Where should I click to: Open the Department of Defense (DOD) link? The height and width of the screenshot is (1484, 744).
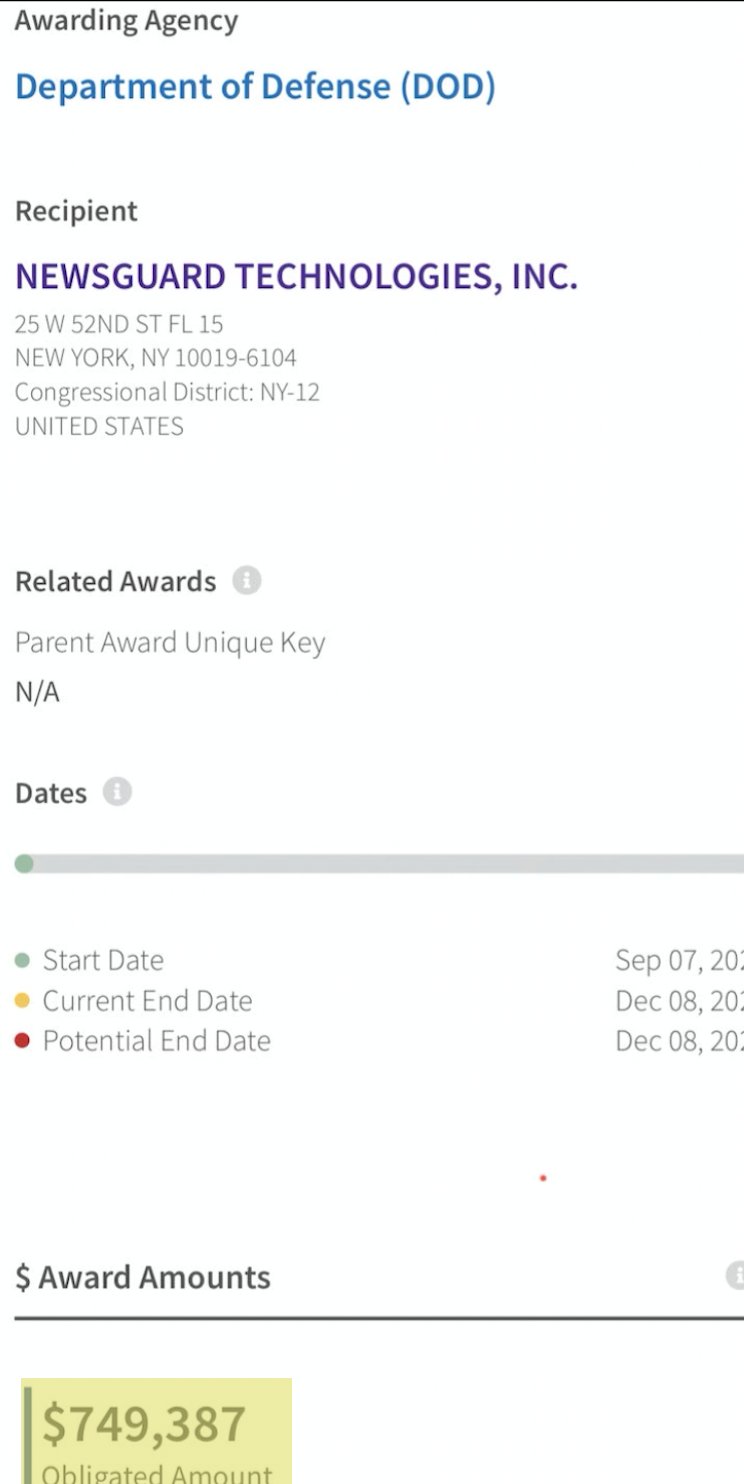(255, 86)
